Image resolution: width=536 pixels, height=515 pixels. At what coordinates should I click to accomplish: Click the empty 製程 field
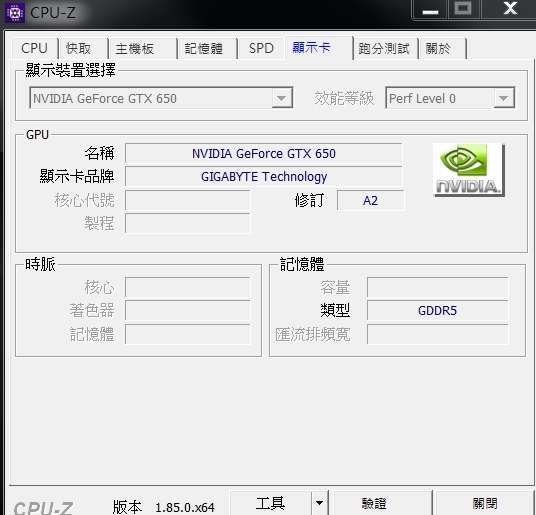pyautogui.click(x=188, y=223)
